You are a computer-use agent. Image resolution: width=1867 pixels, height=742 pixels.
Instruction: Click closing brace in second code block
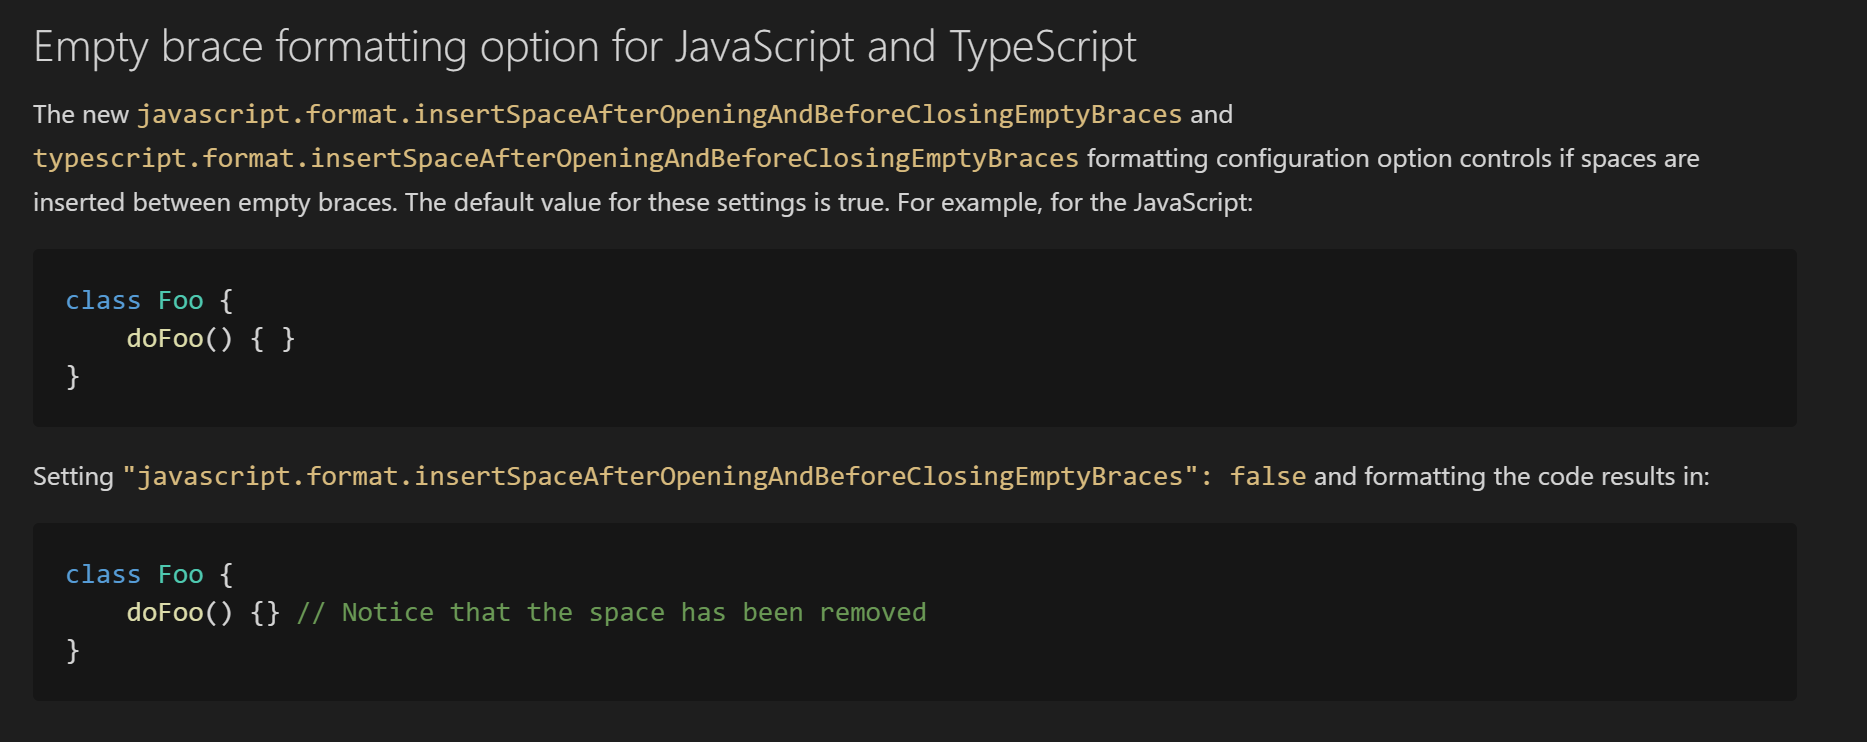(72, 651)
